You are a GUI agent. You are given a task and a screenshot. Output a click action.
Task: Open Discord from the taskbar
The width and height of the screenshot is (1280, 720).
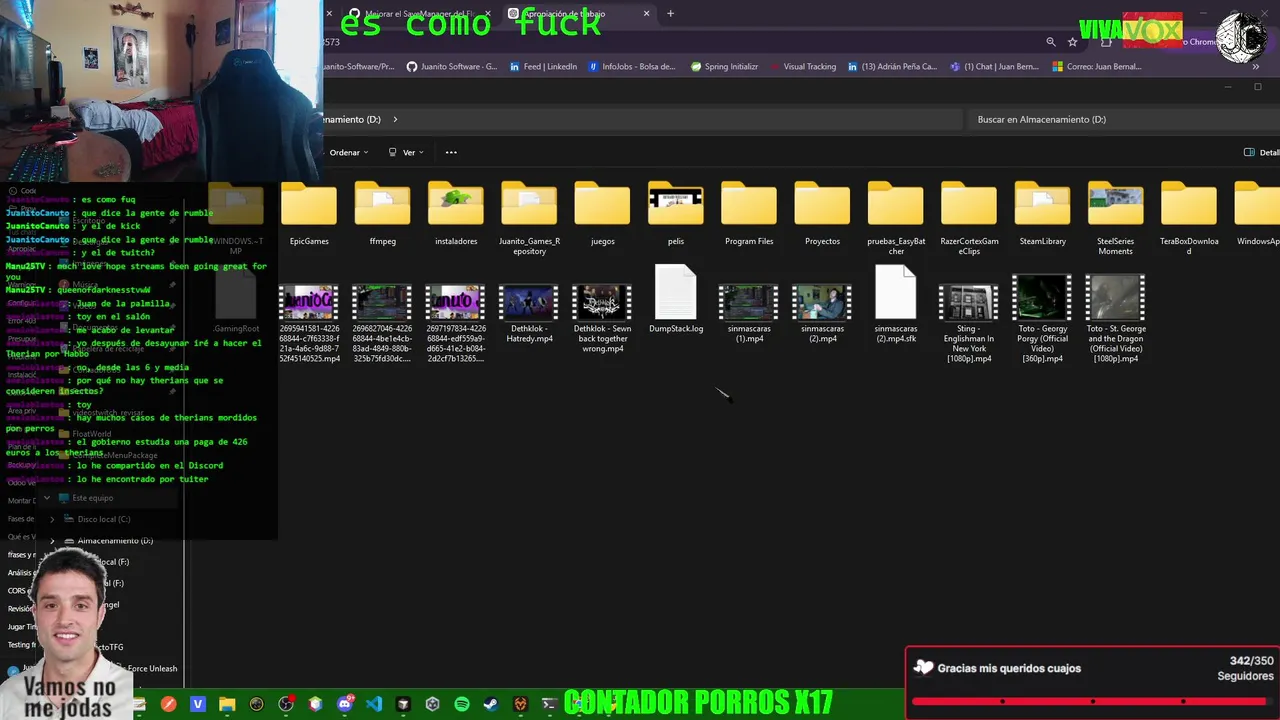tap(345, 704)
